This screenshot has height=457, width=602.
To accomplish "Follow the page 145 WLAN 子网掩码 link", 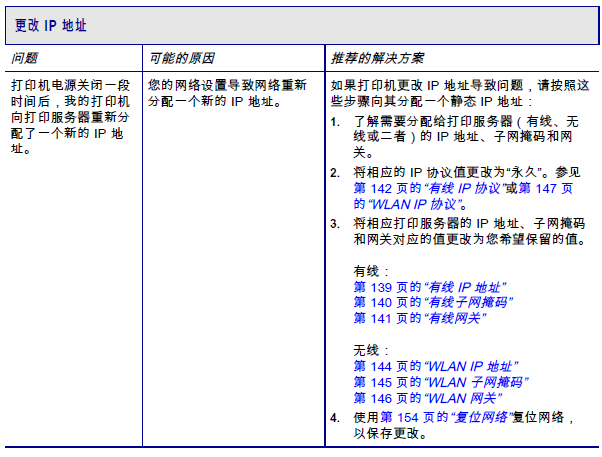I will [x=441, y=382].
